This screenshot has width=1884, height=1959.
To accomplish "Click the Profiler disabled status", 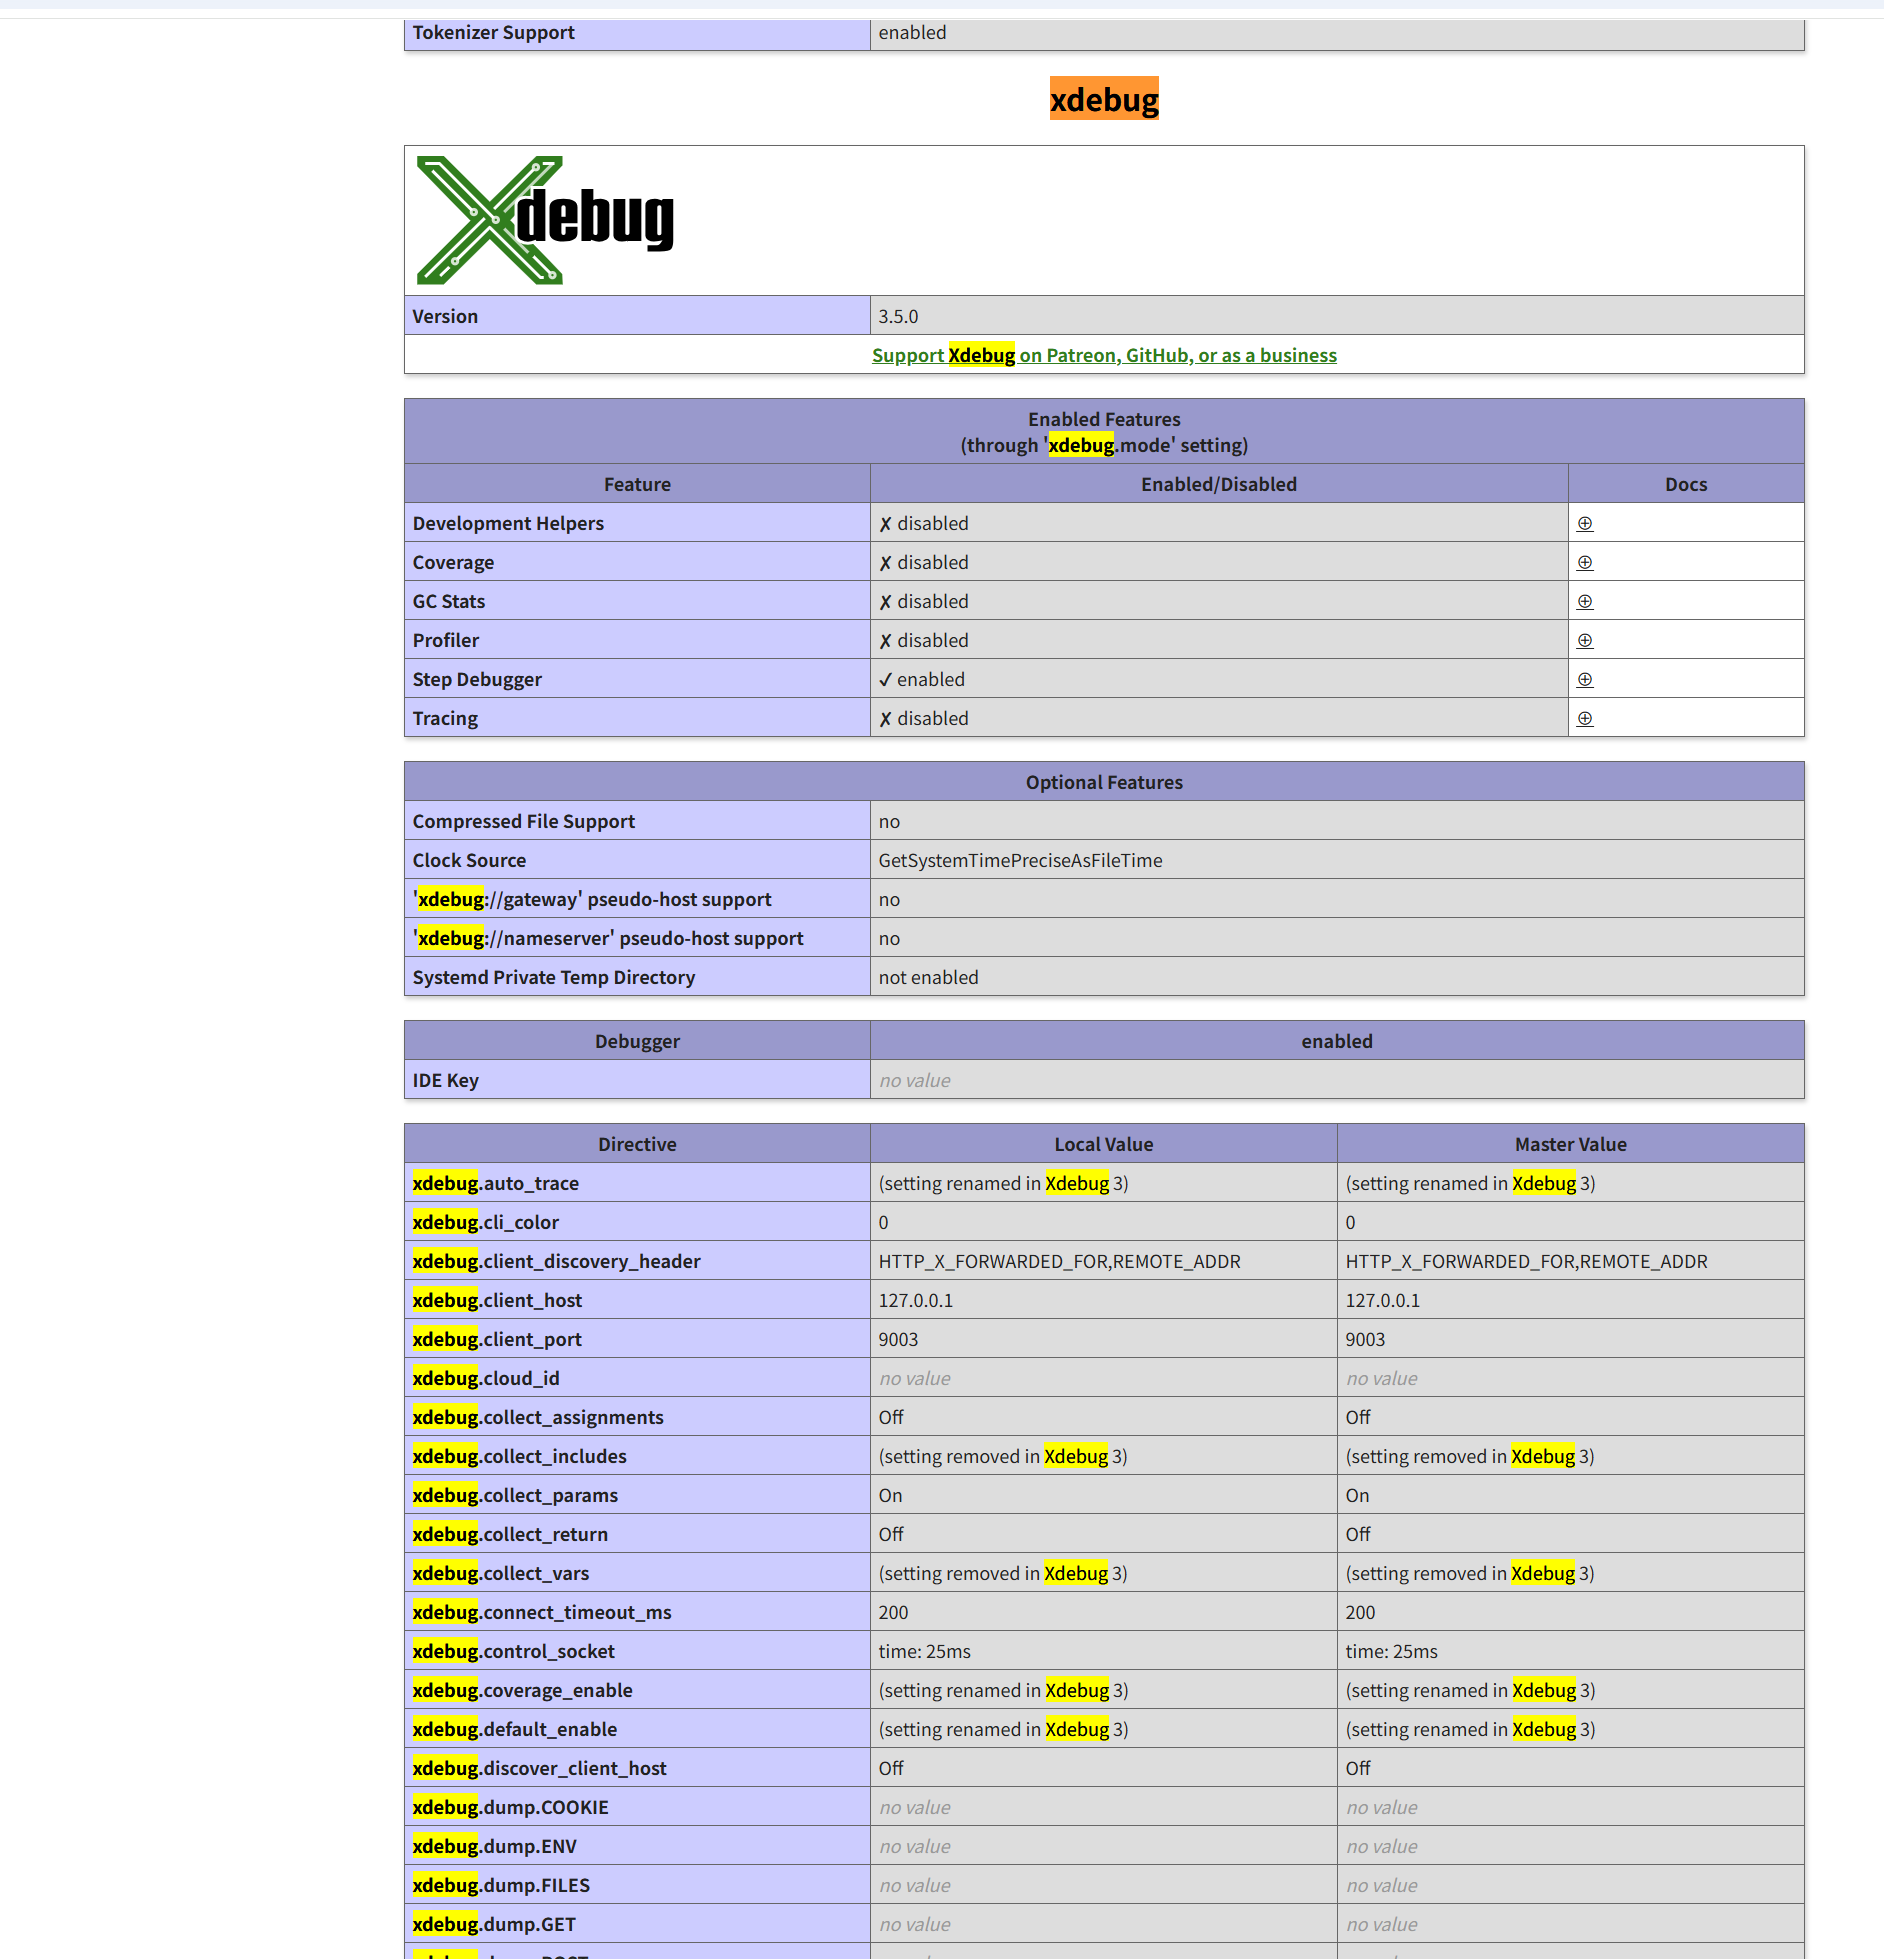I will (x=924, y=640).
